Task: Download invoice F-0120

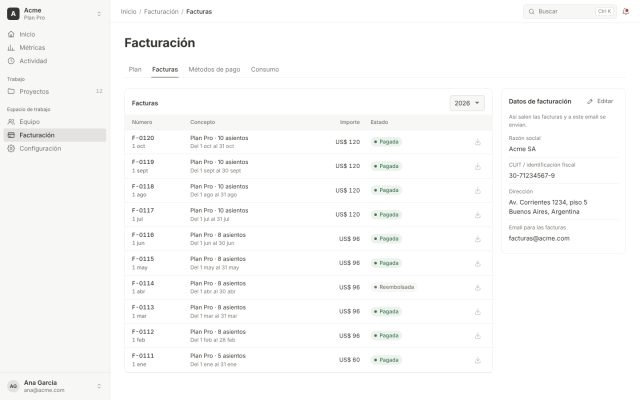Action: [478, 142]
